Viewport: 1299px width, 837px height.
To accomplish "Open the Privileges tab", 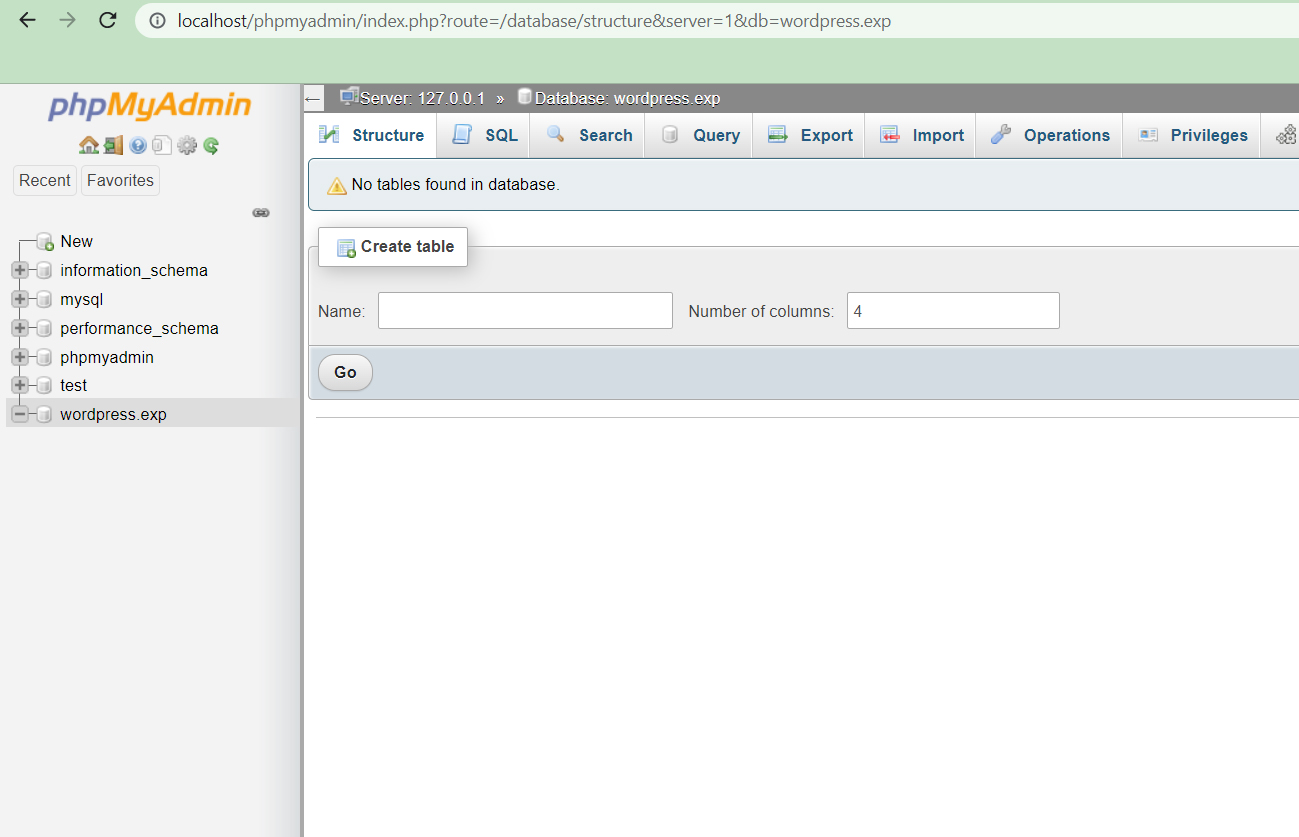I will coord(1193,136).
